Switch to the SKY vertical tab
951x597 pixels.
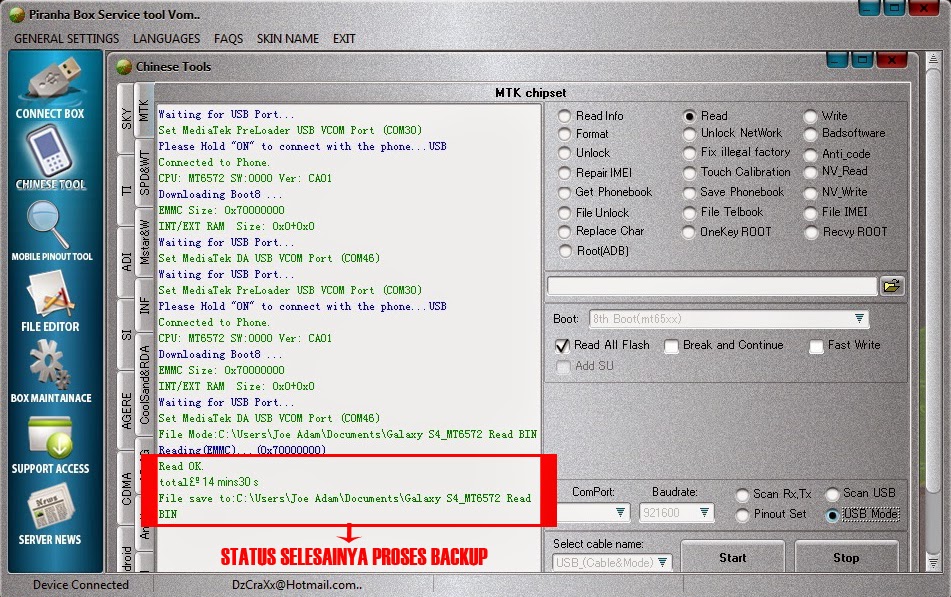[x=126, y=118]
